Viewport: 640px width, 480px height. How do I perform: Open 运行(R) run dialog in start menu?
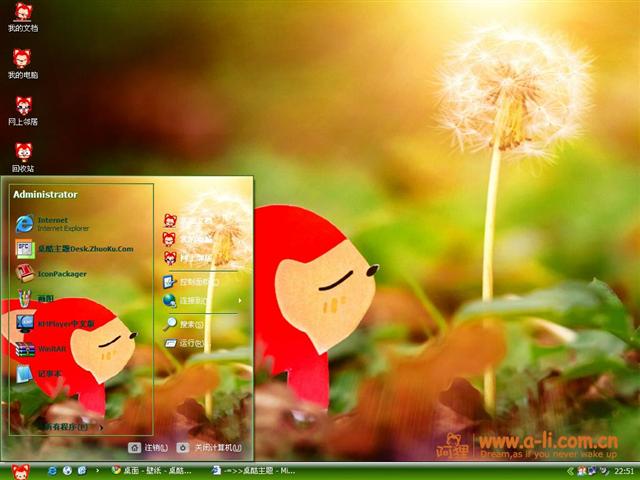click(183, 343)
